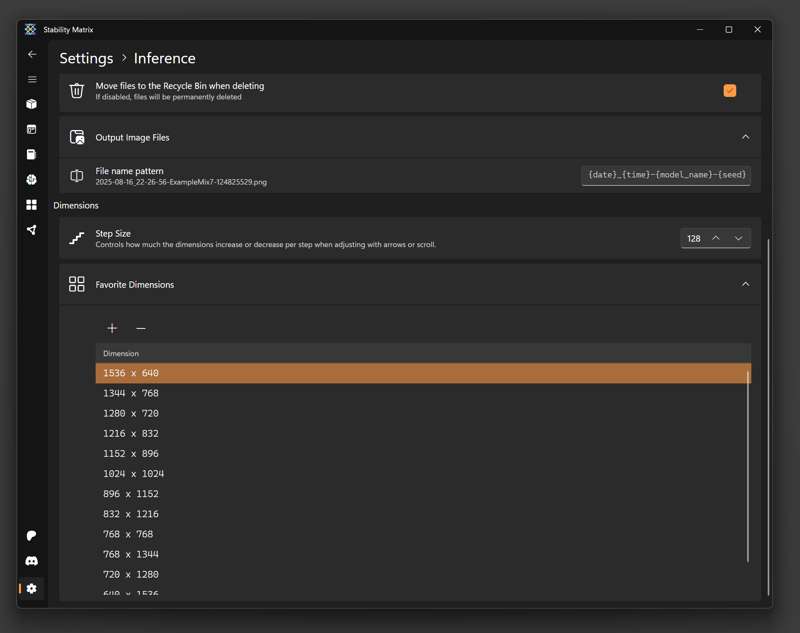The image size is (800, 633).
Task: Open the Packages cube icon in sidebar
Action: [x=31, y=104]
